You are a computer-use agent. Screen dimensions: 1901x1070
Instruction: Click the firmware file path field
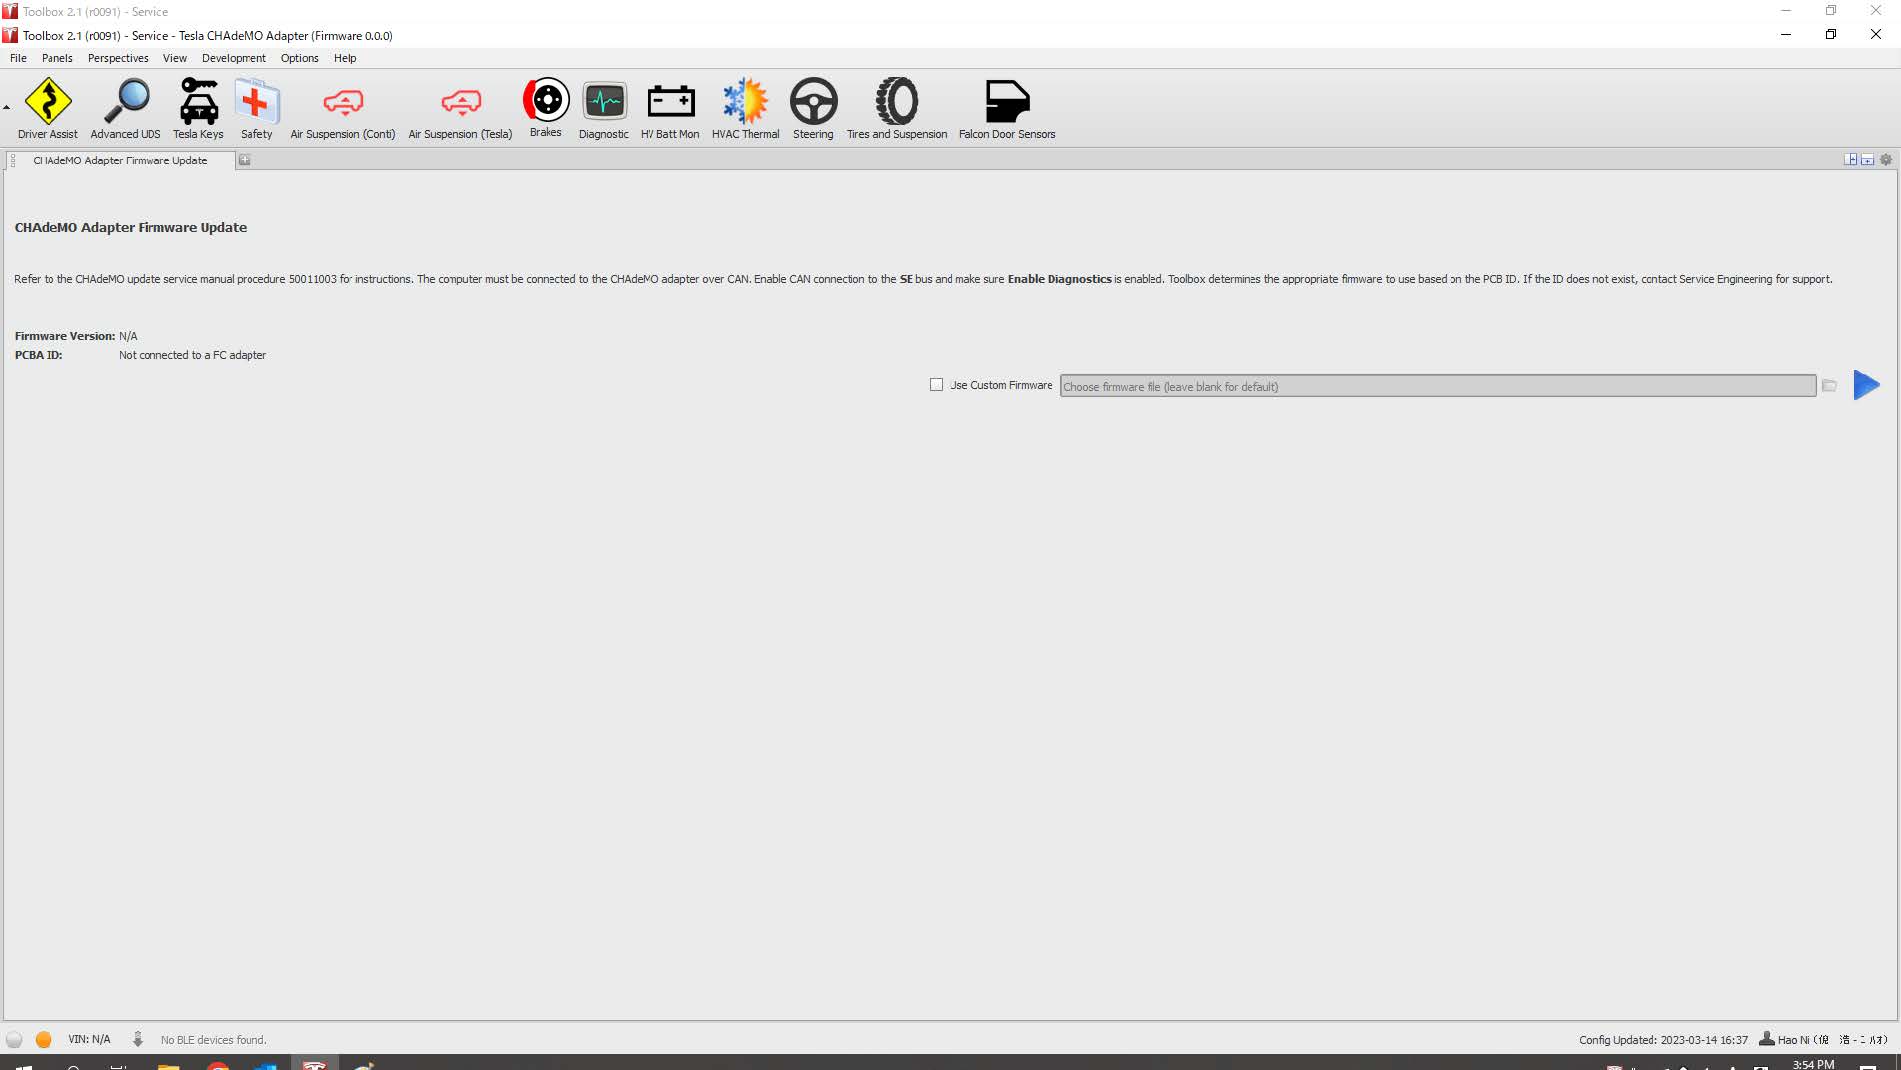point(1437,386)
